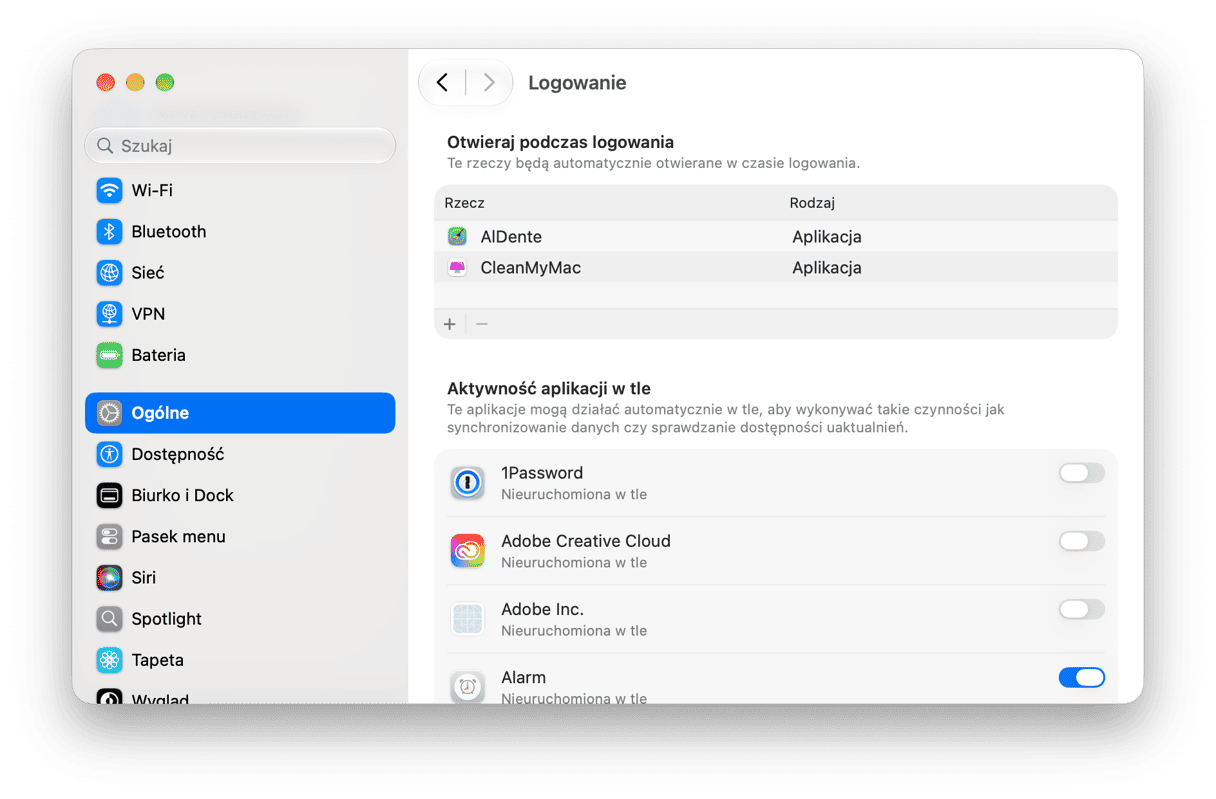Click the VPN label in sidebar
Image resolution: width=1216 pixels, height=799 pixels.
(x=148, y=314)
